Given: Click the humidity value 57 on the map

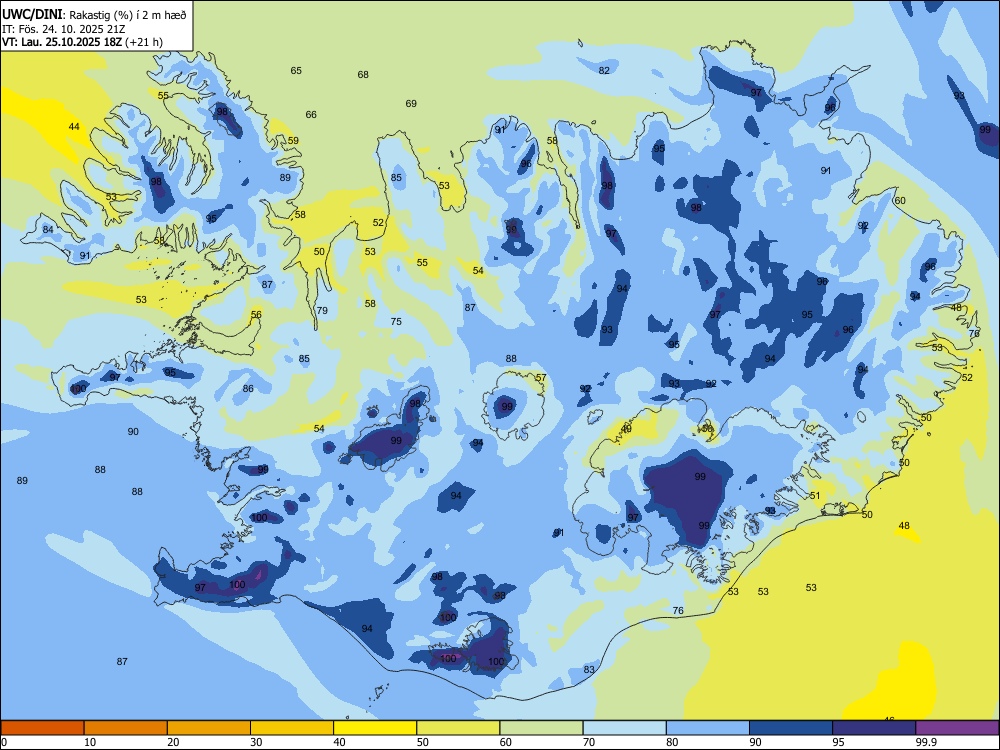Looking at the screenshot, I should pyautogui.click(x=541, y=378).
